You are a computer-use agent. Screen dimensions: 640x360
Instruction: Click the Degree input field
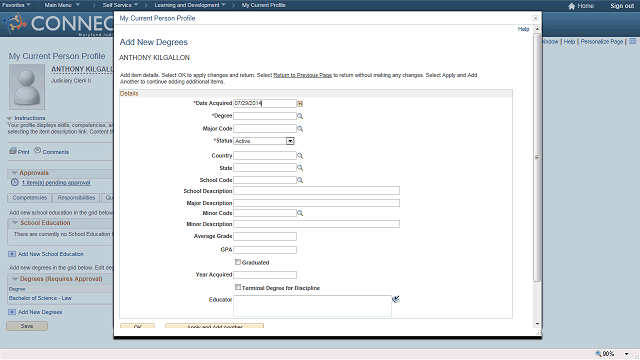(x=264, y=116)
